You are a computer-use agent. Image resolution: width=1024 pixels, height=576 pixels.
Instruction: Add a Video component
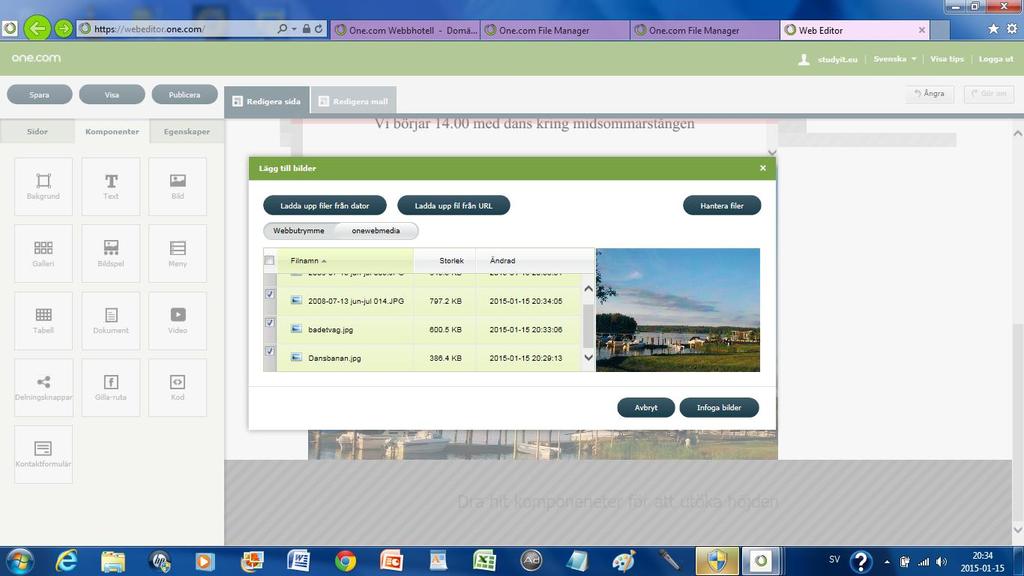(x=178, y=321)
